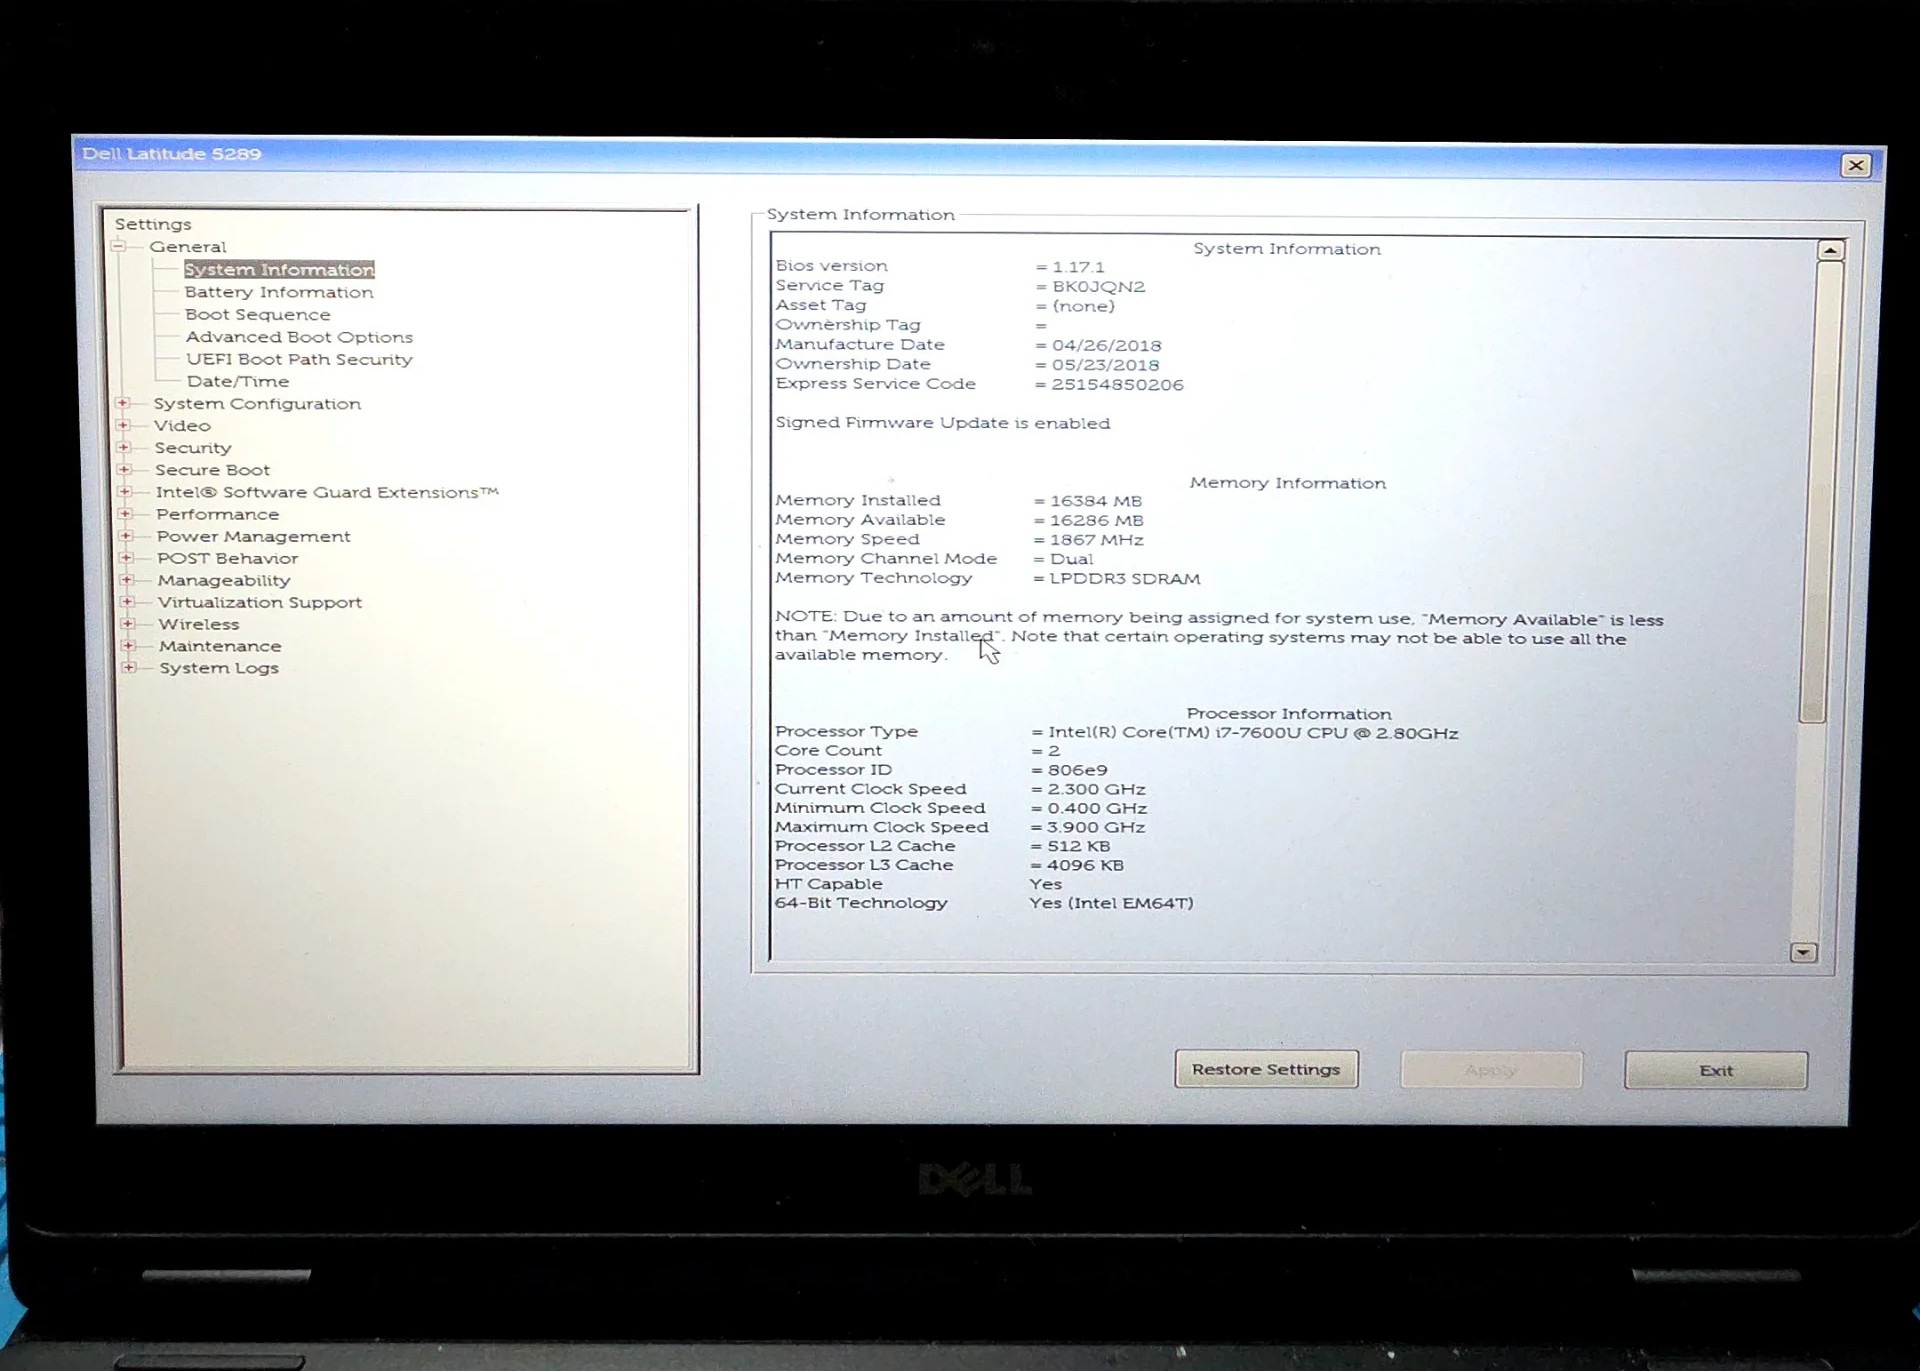Open Date/Time settings
The width and height of the screenshot is (1920, 1371).
point(238,381)
